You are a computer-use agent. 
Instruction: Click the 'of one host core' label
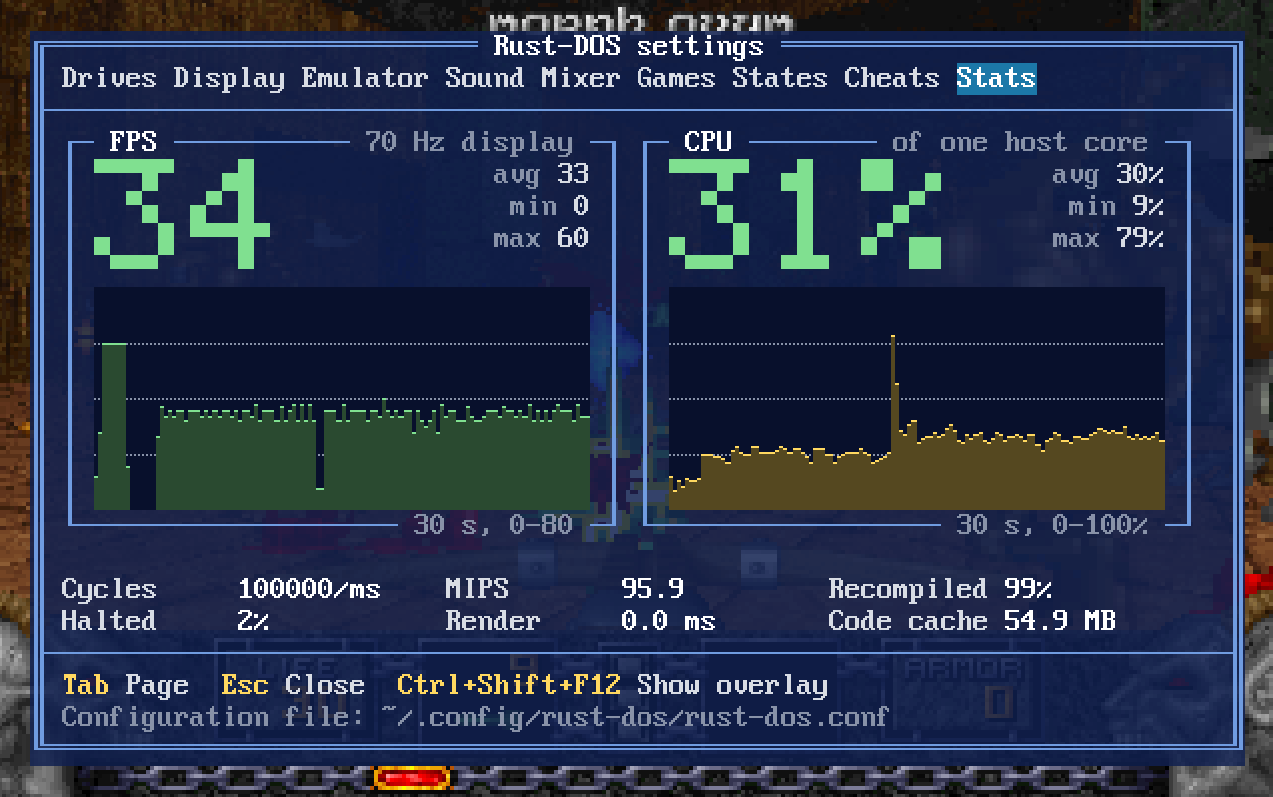coord(1020,142)
